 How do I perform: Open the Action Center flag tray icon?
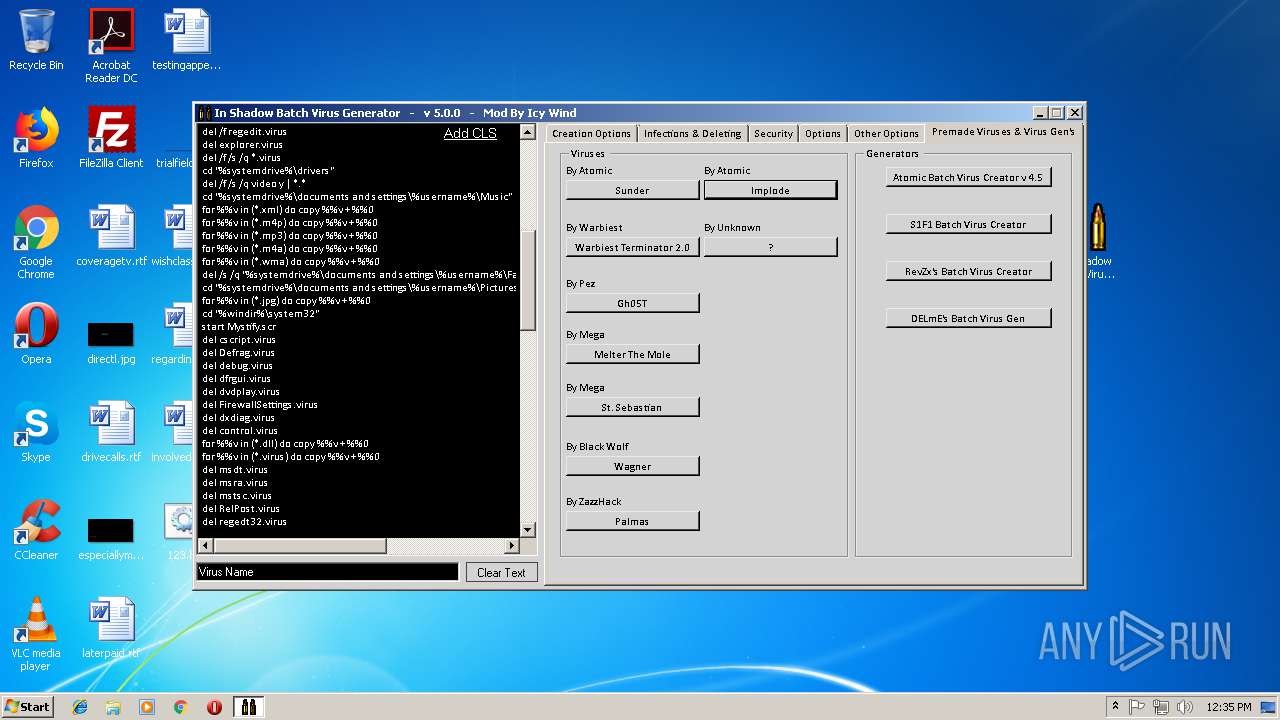click(1137, 707)
